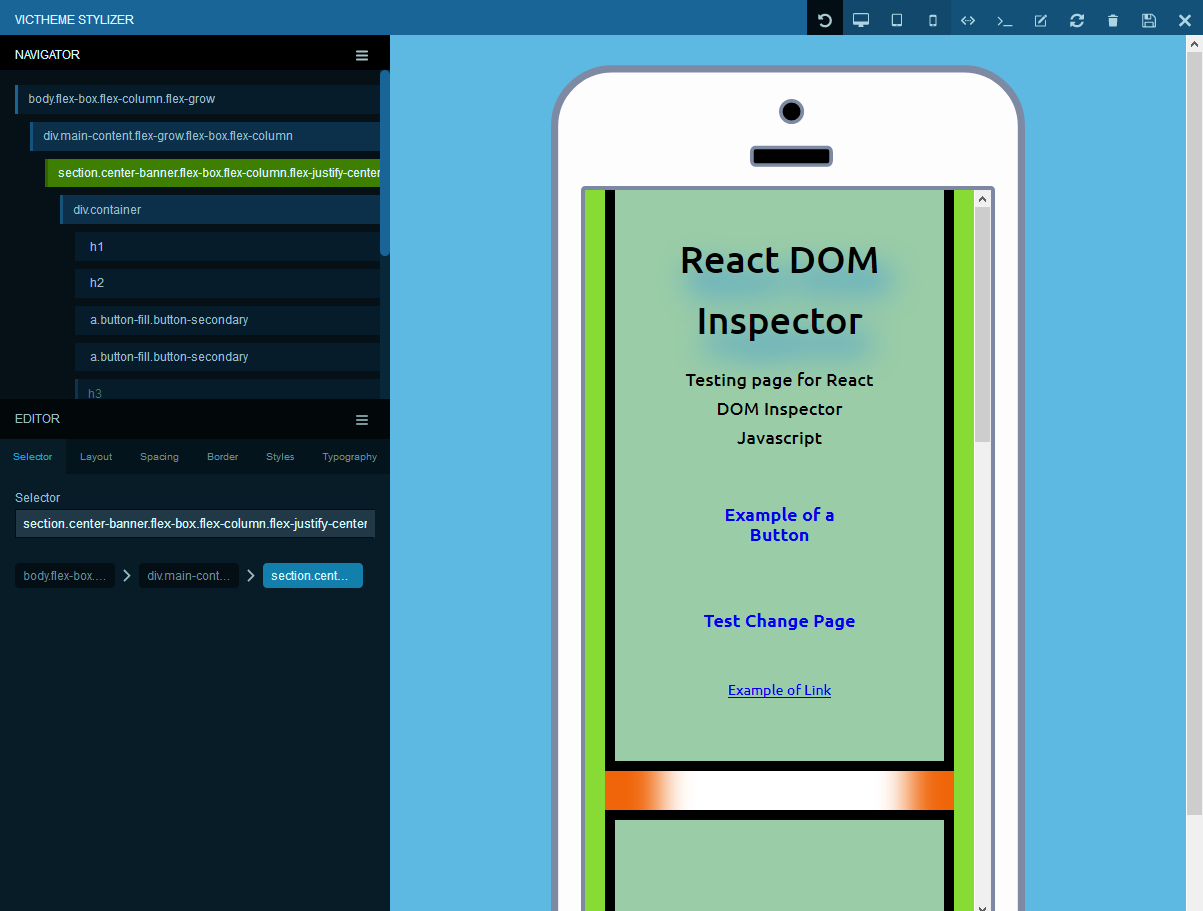The height and width of the screenshot is (911, 1203).
Task: Click the NAVIGATOR panel title
Action: pyautogui.click(x=47, y=55)
